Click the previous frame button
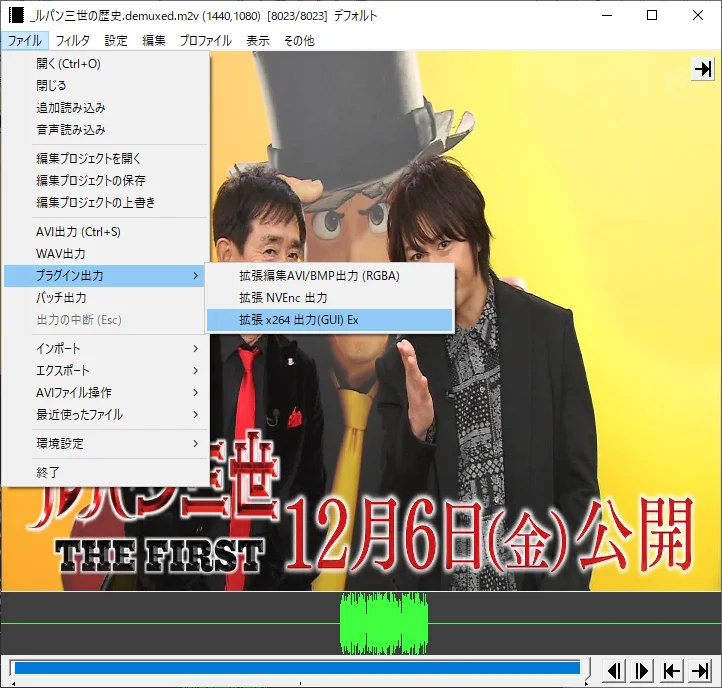This screenshot has width=722, height=688. coord(616,670)
